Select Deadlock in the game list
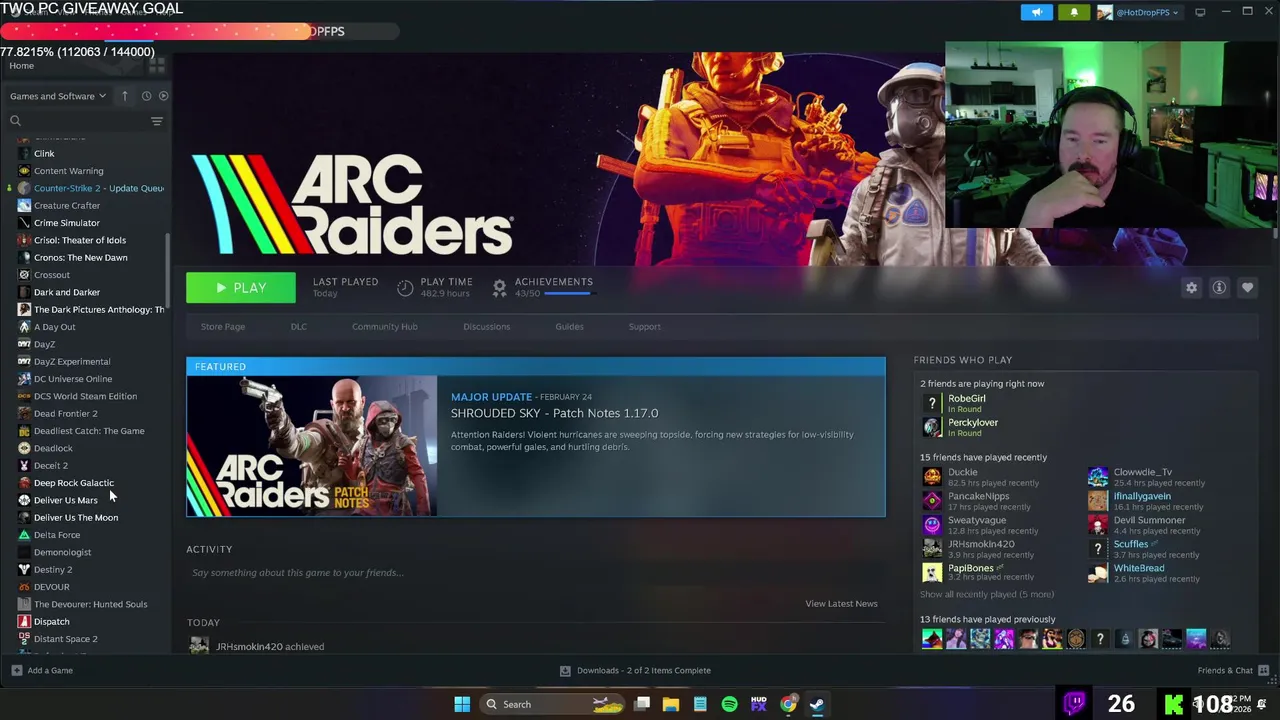Screen dimensions: 1280x720 click(53, 448)
